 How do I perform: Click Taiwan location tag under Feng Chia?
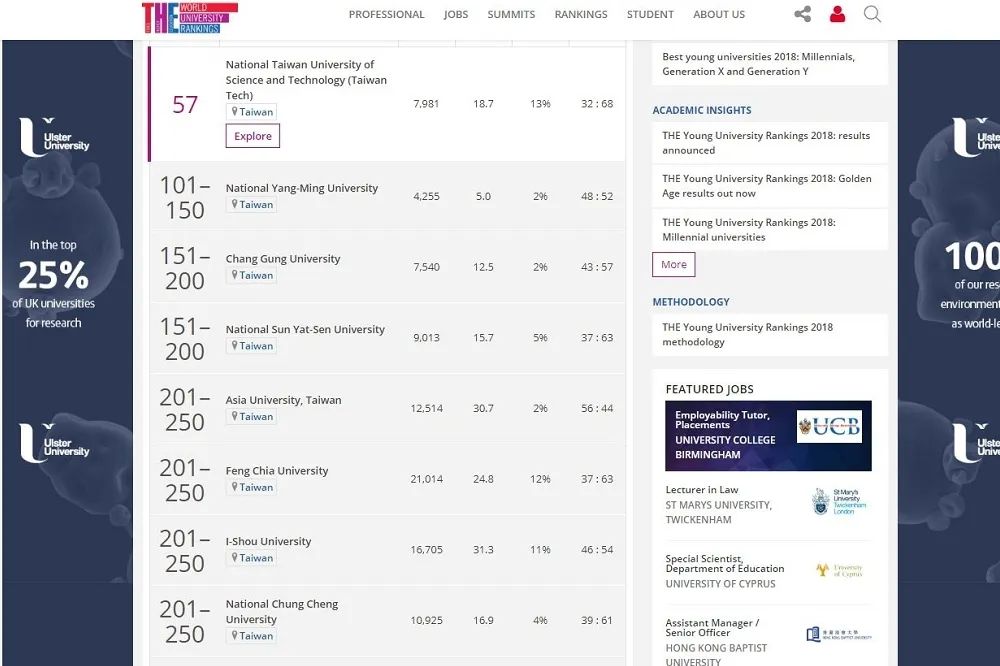(251, 487)
